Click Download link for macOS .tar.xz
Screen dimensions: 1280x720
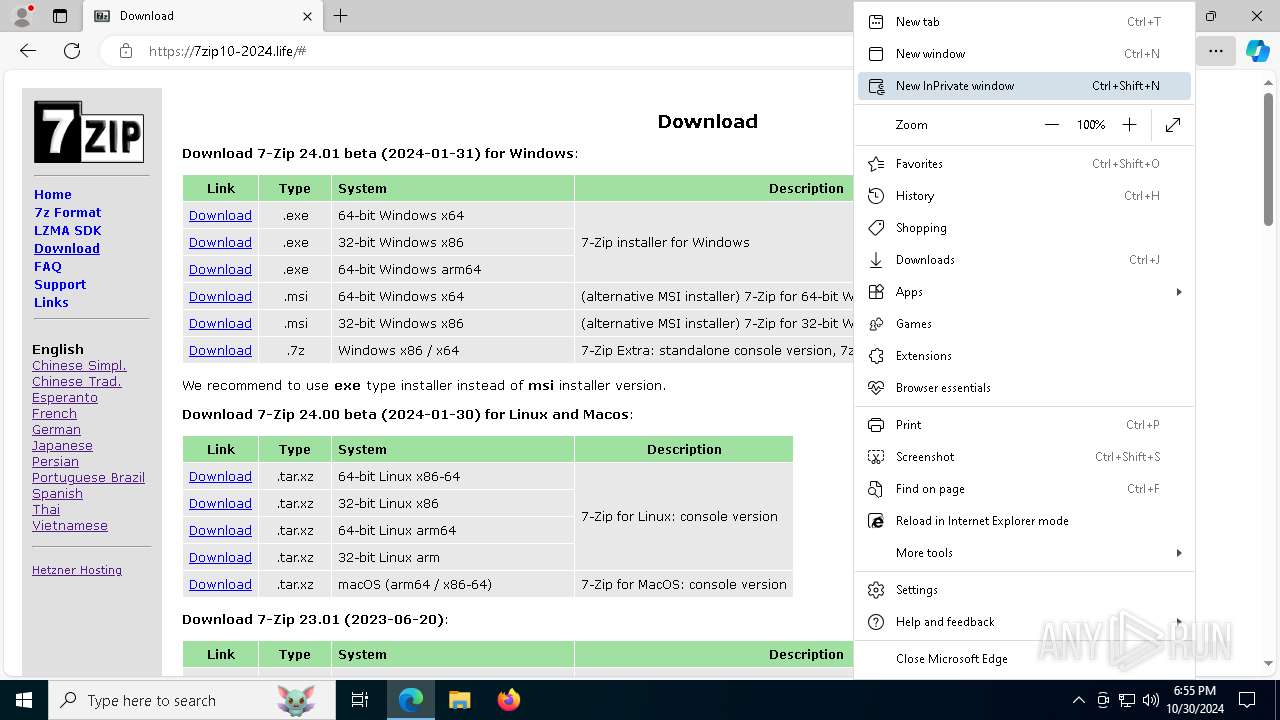coord(220,584)
